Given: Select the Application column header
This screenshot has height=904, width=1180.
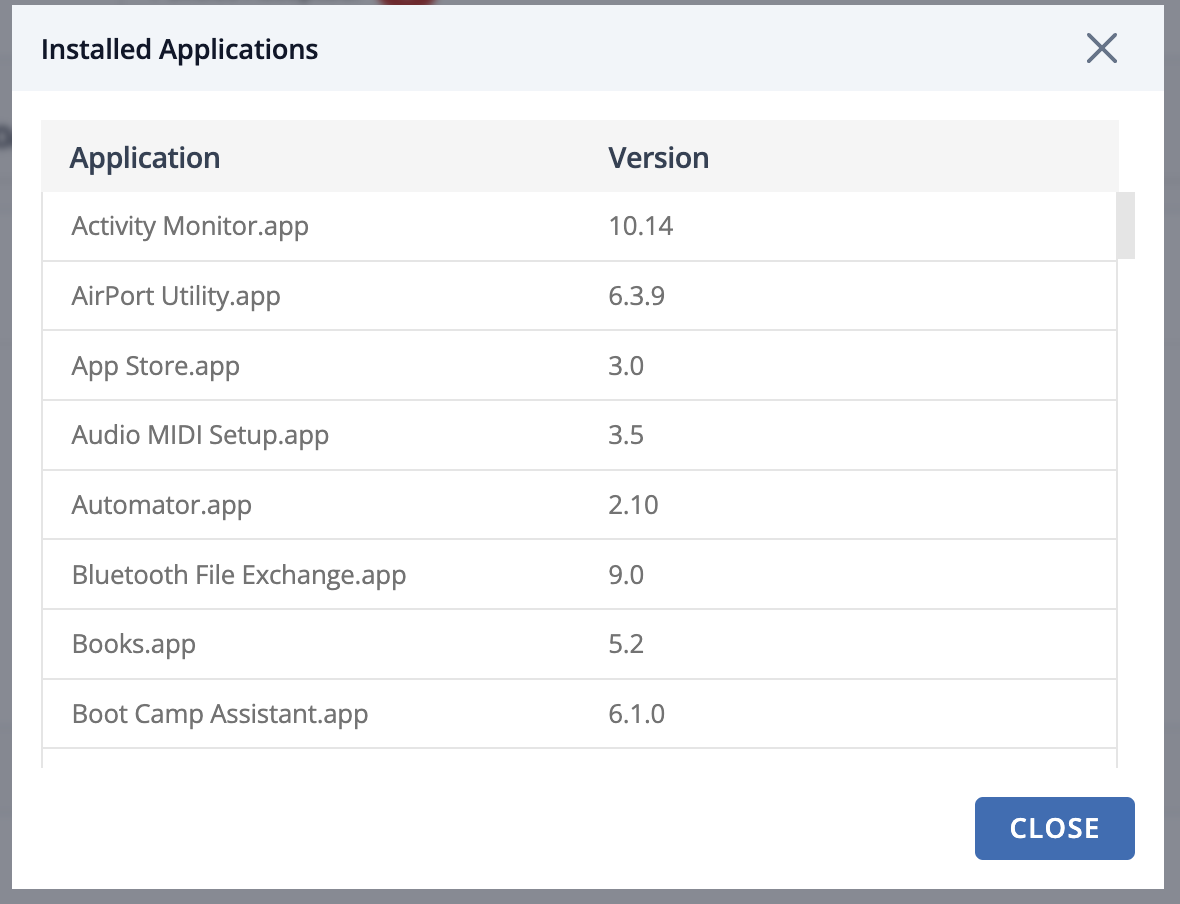Looking at the screenshot, I should [144, 158].
